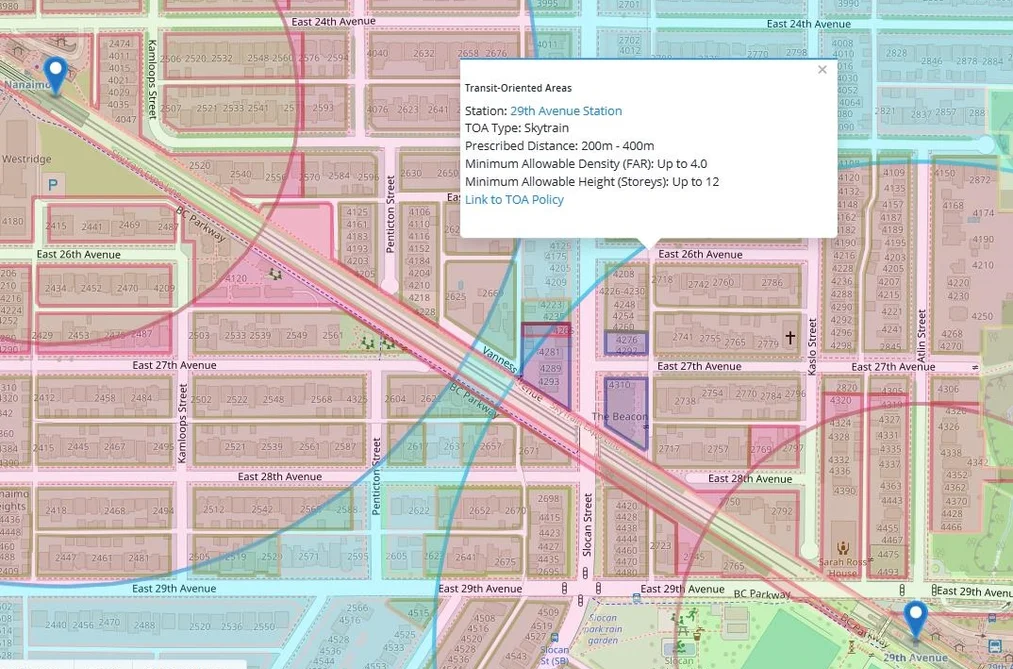1013x669 pixels.
Task: Click the blue Nanaimo station pin marker
Action: [x=57, y=76]
